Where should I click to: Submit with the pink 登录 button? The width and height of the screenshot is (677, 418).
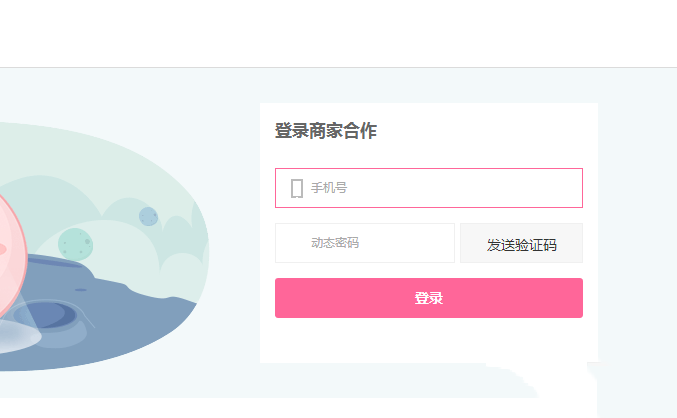(x=428, y=298)
